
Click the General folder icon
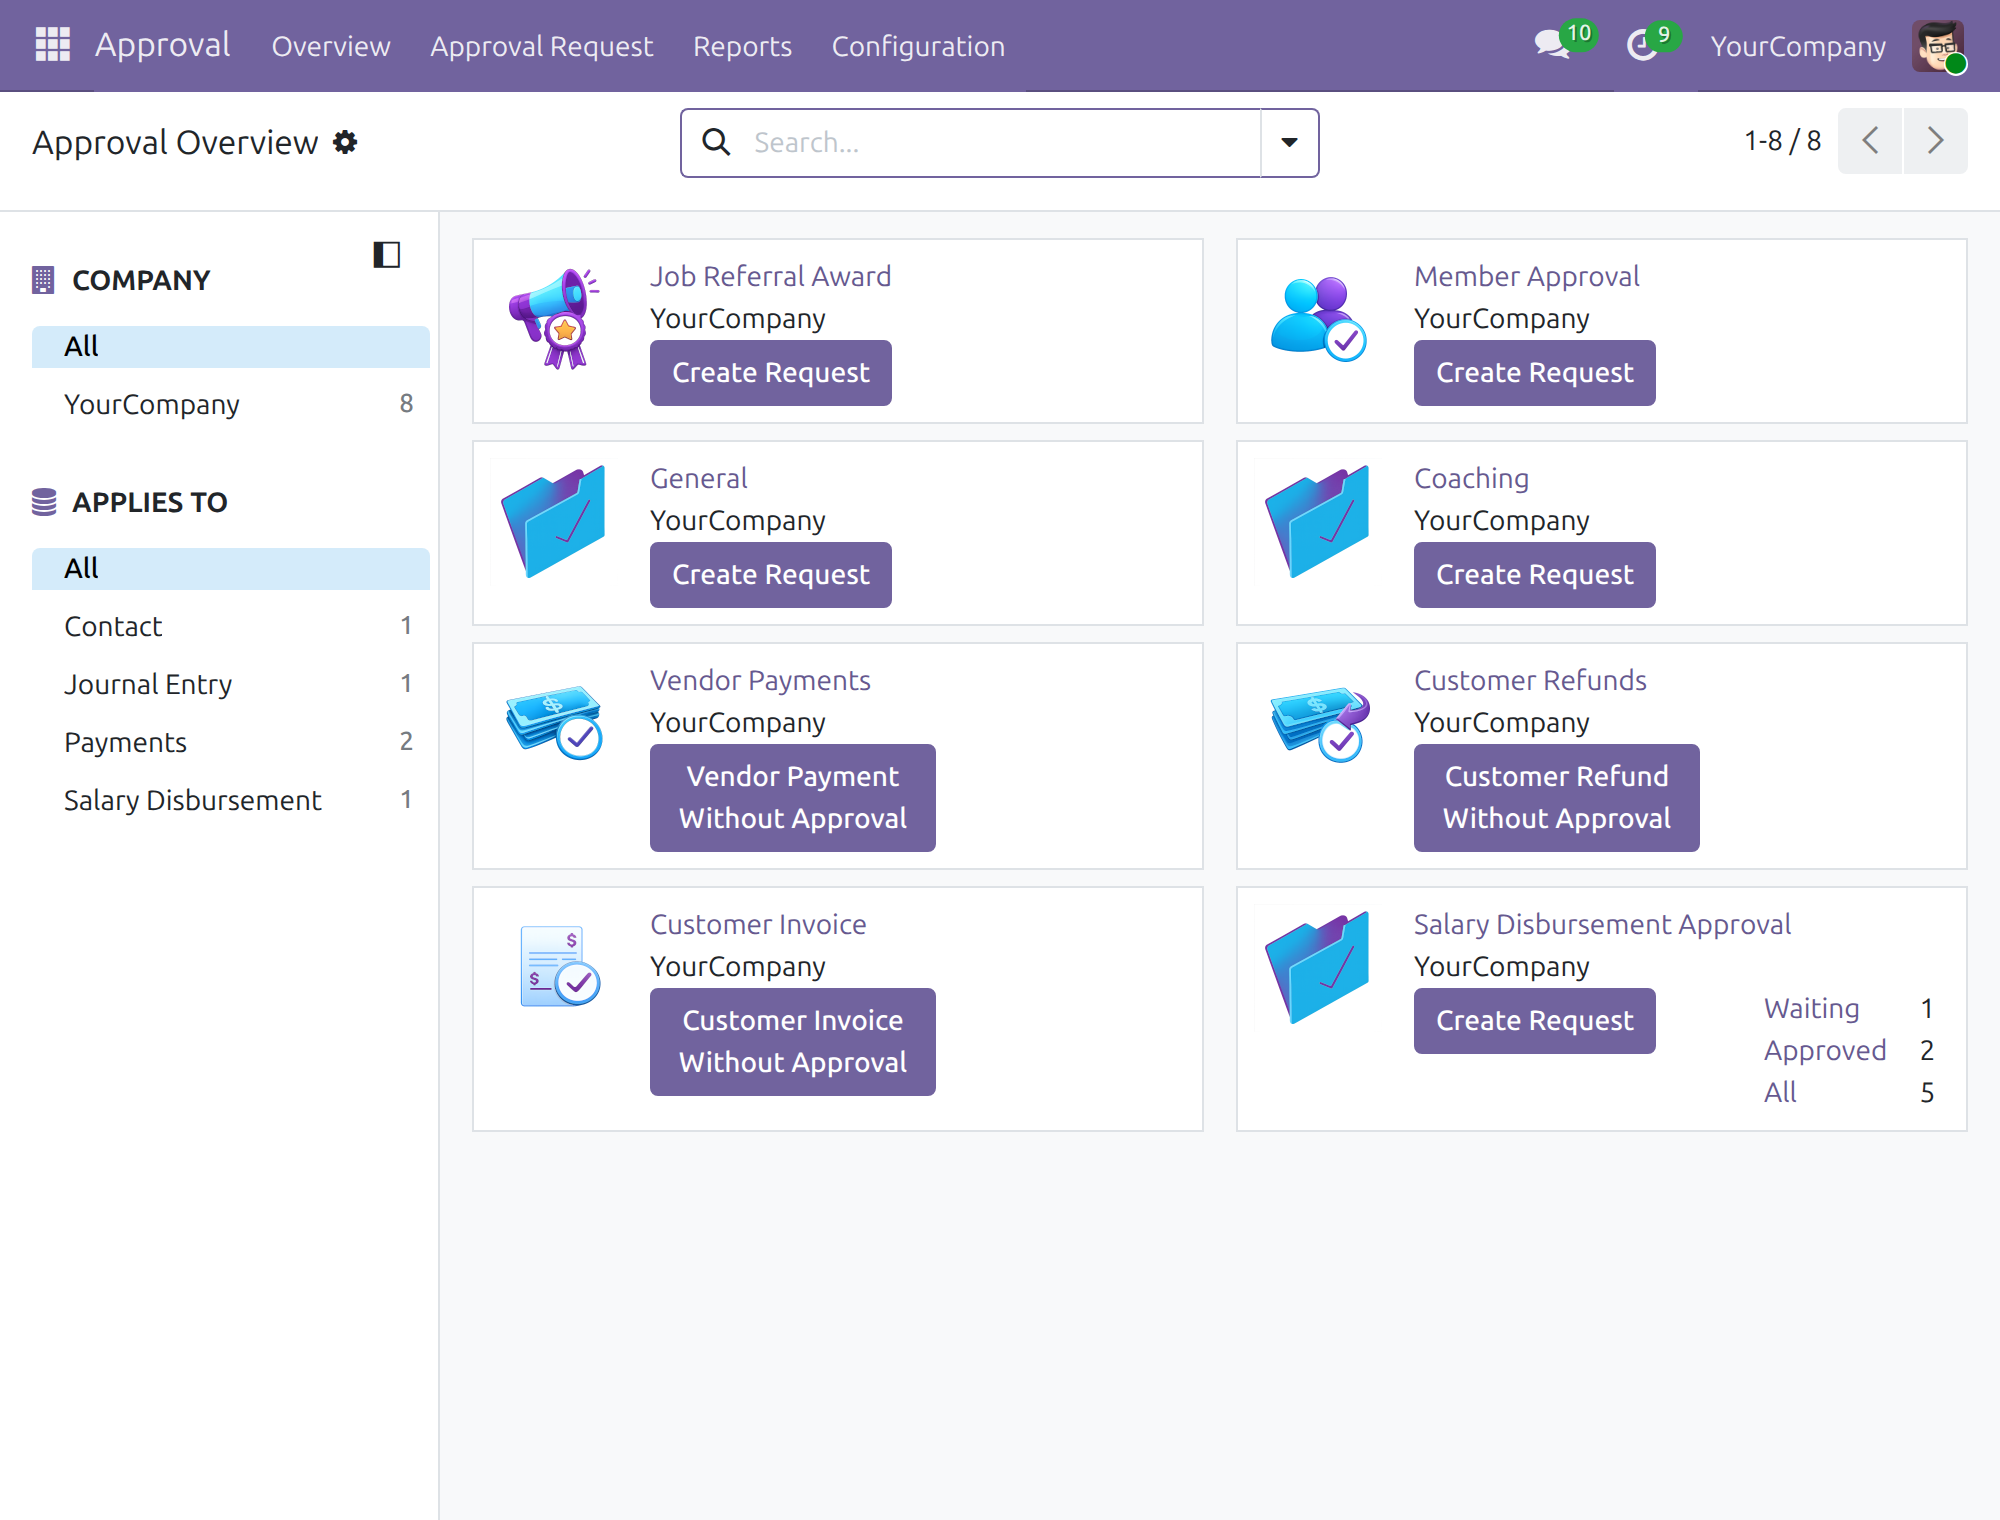554,520
